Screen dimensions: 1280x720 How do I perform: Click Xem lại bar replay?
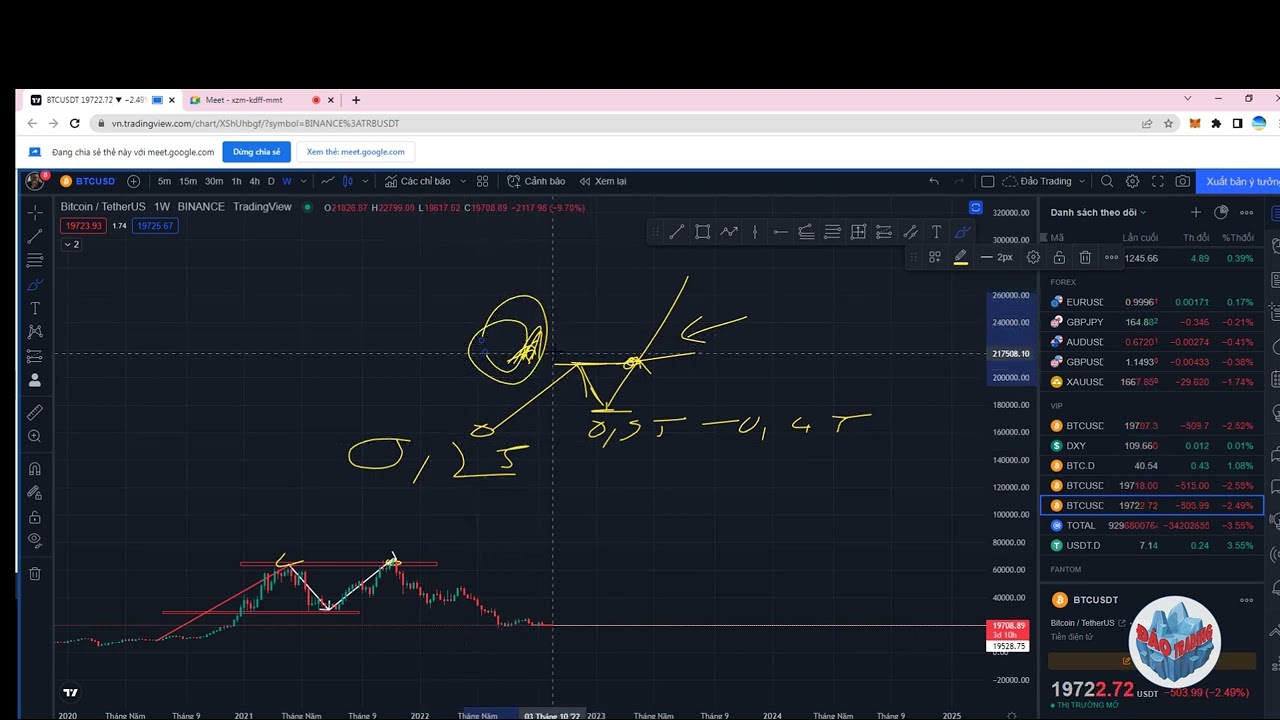pyautogui.click(x=601, y=181)
